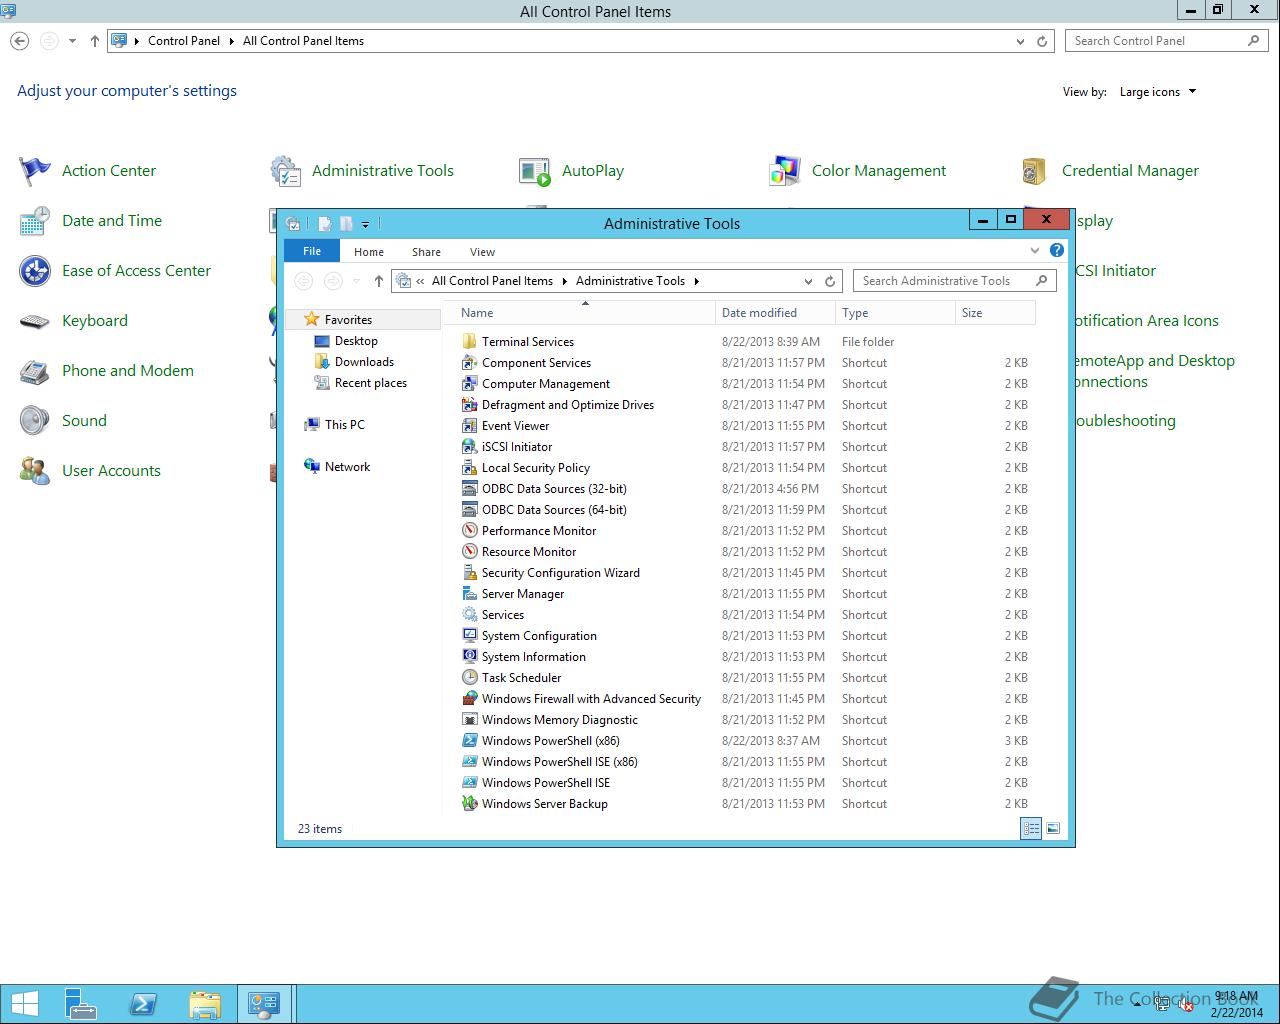
Task: Open Control Panel recent locations dropdown
Action: coord(72,41)
